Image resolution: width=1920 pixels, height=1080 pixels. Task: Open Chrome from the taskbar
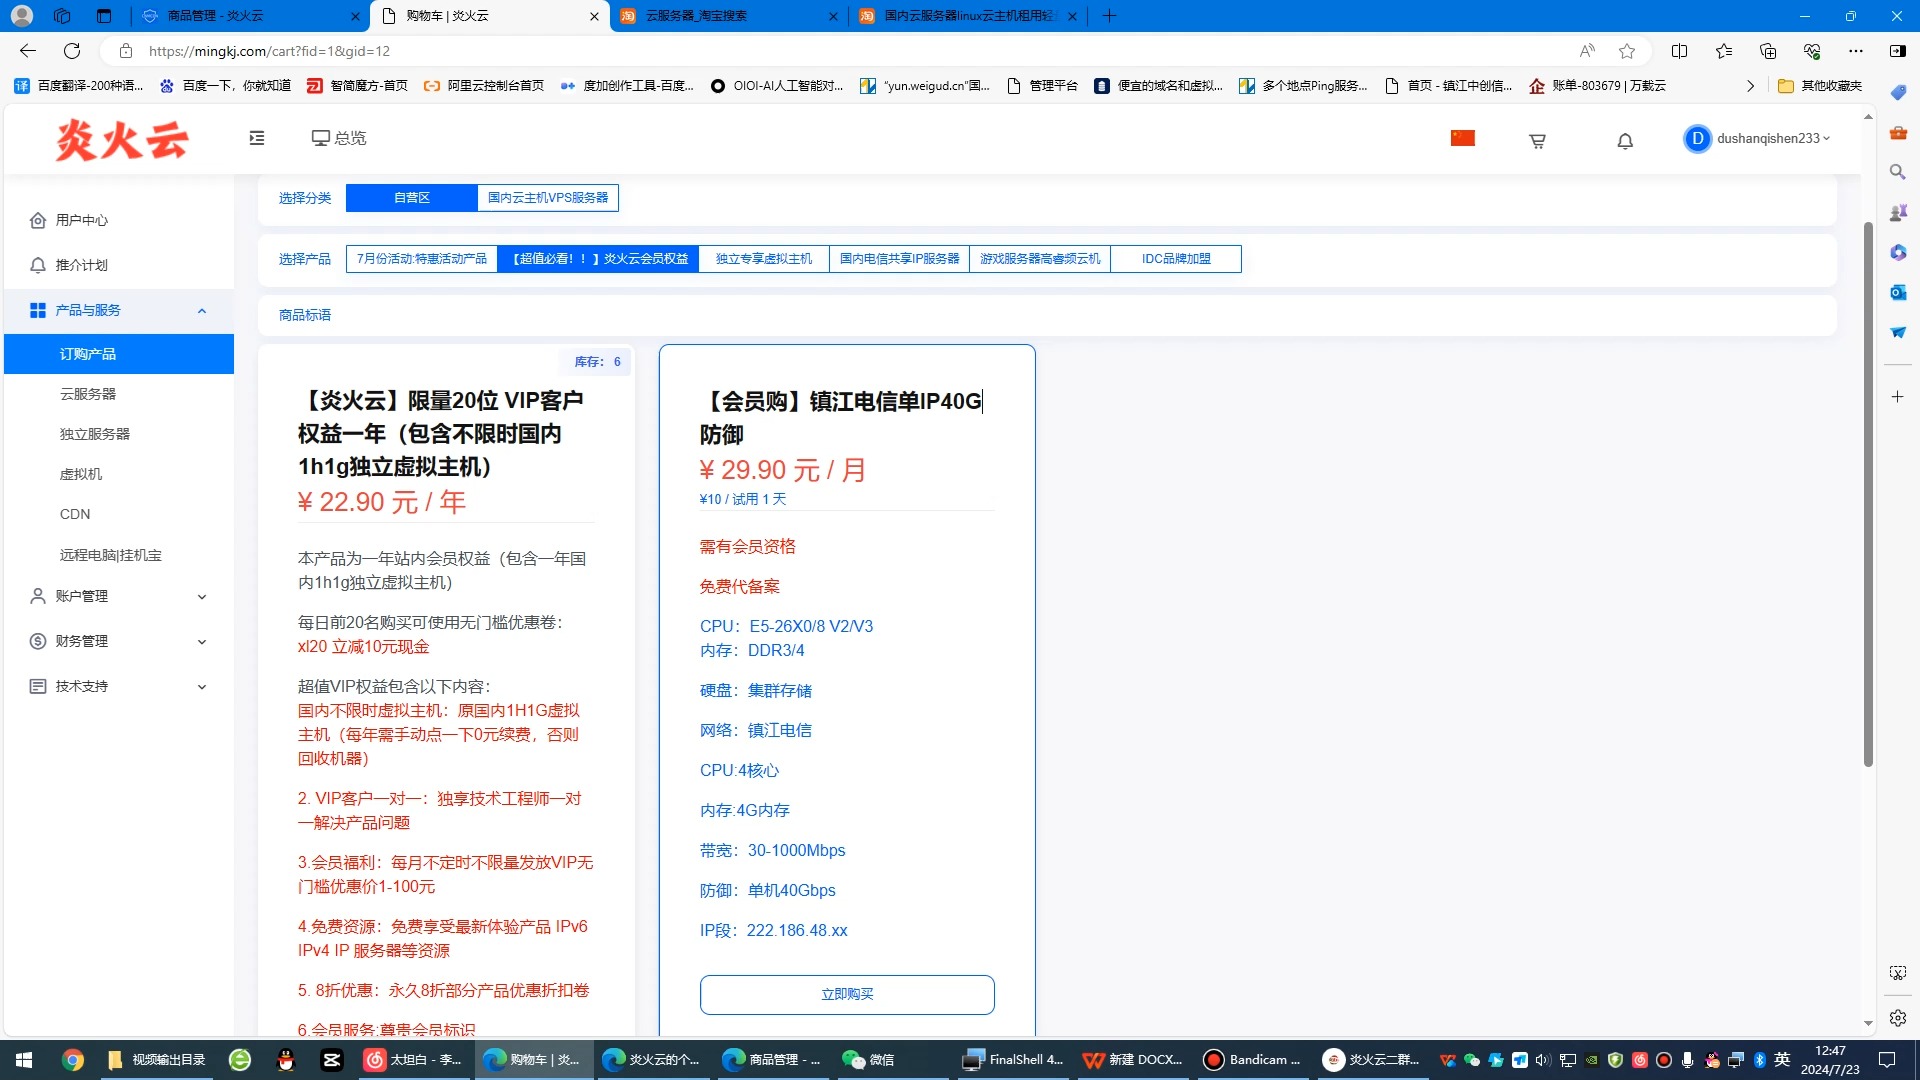tap(72, 1060)
